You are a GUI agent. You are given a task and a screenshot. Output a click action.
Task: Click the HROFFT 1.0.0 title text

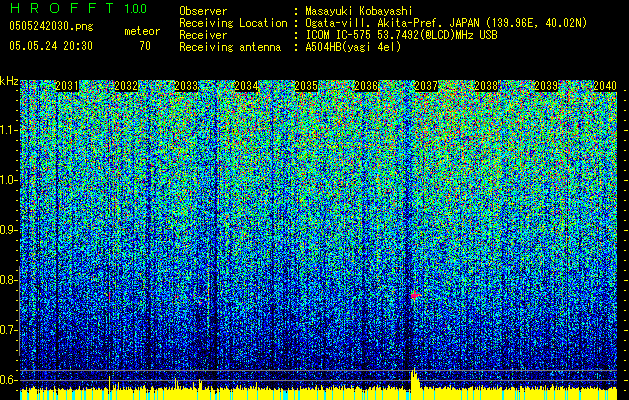click(x=78, y=8)
